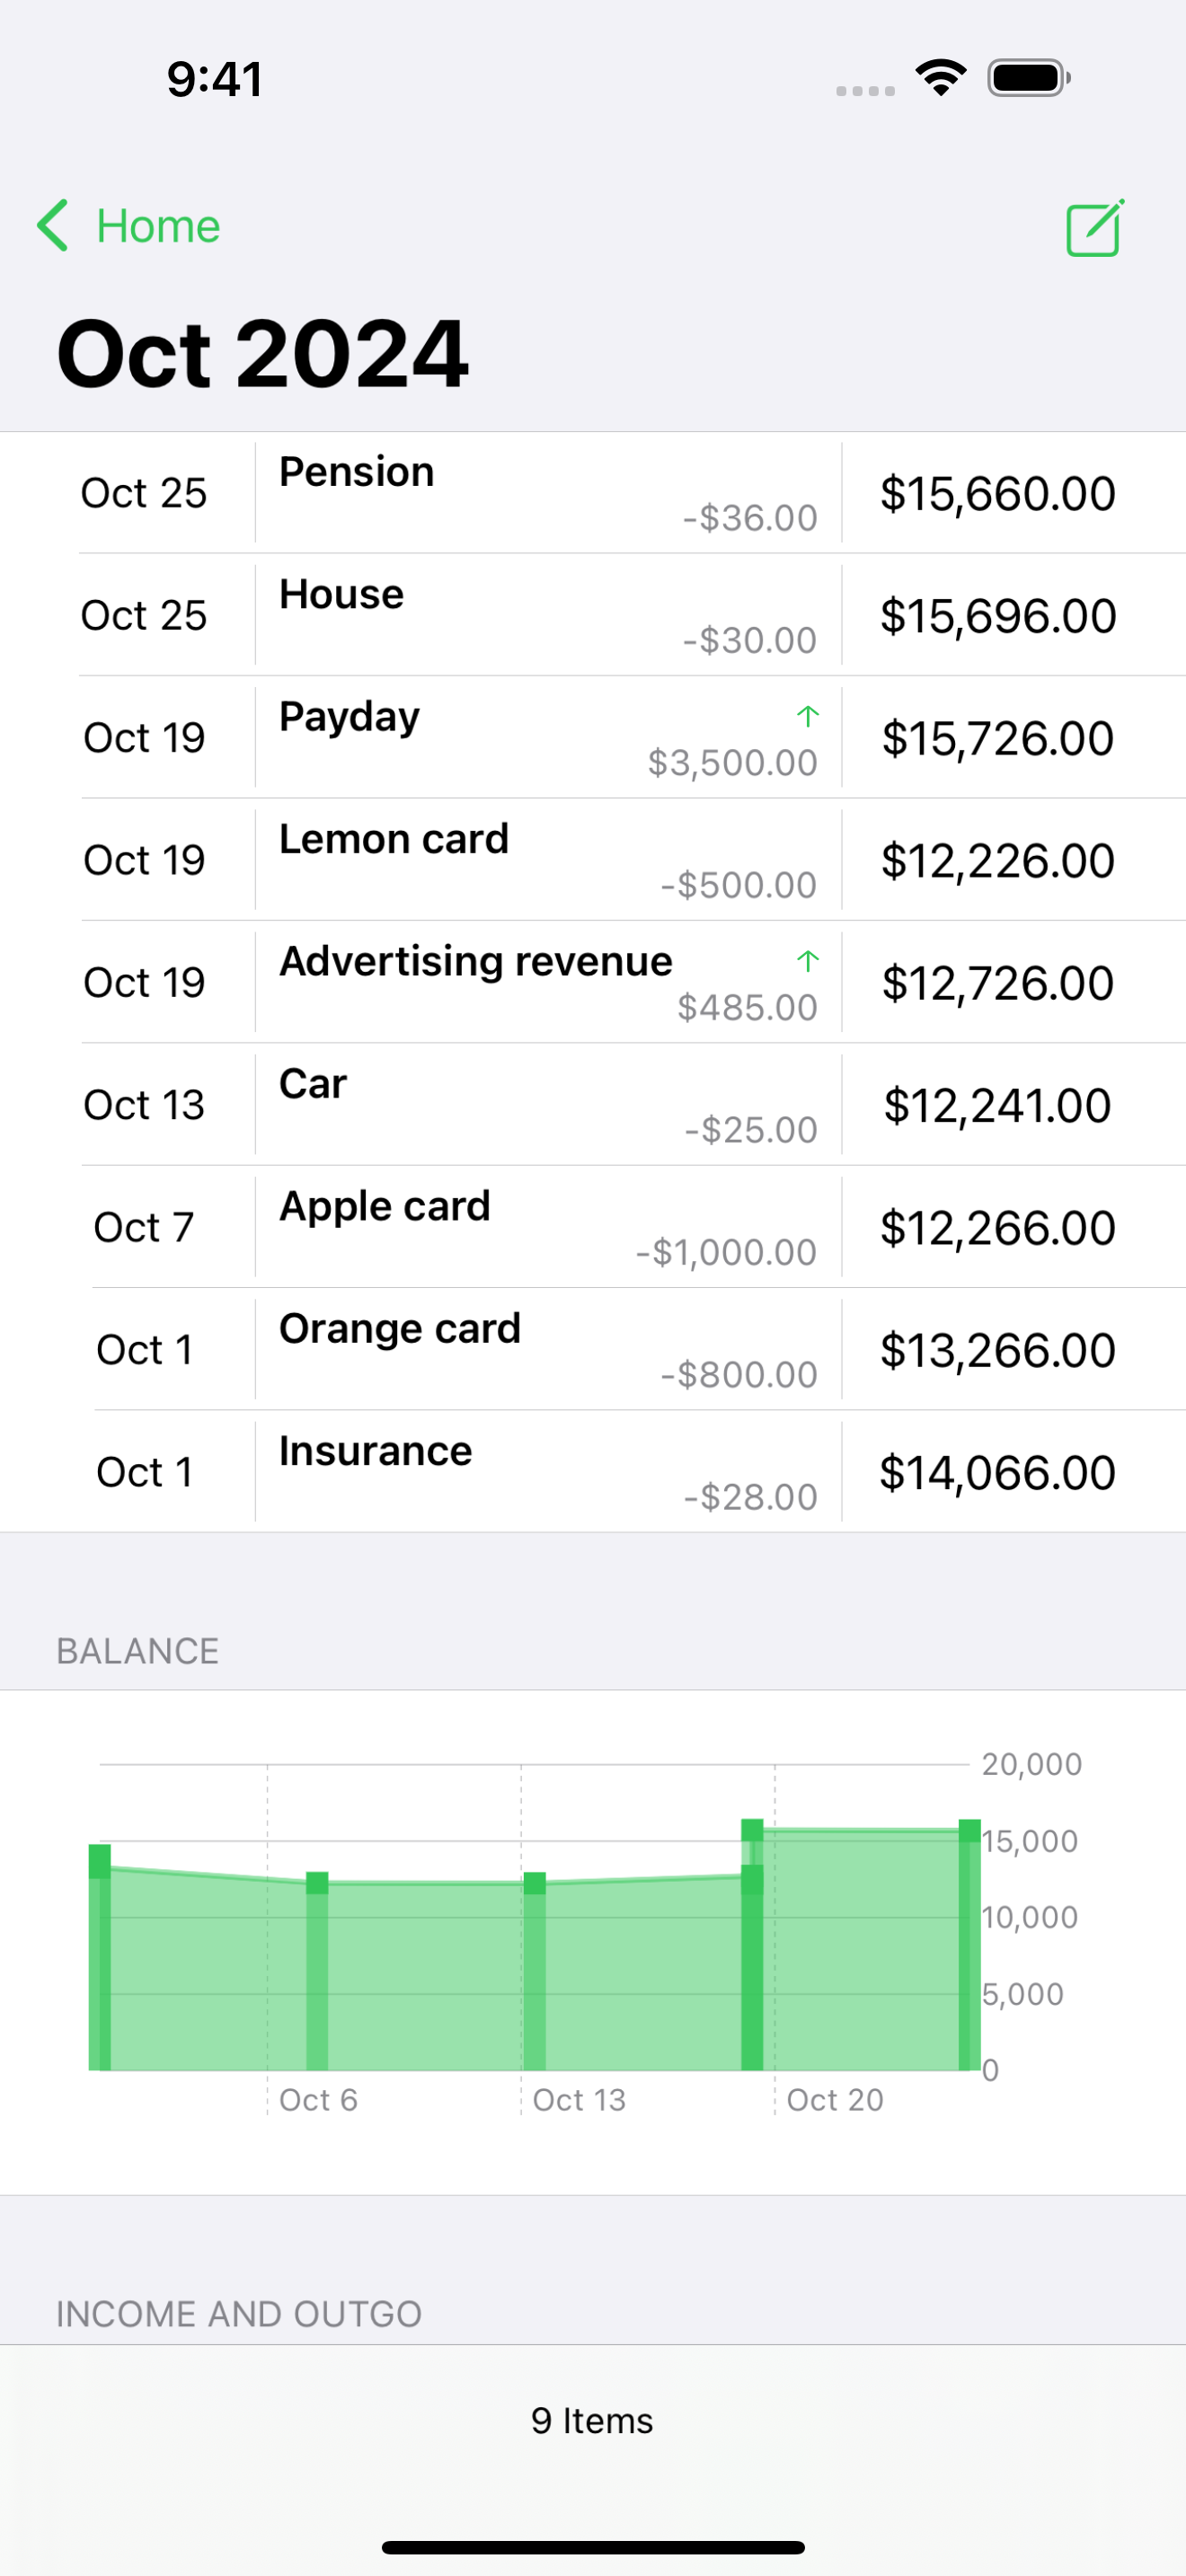Image resolution: width=1186 pixels, height=2576 pixels.
Task: Open the Pension transaction
Action: click(547, 493)
